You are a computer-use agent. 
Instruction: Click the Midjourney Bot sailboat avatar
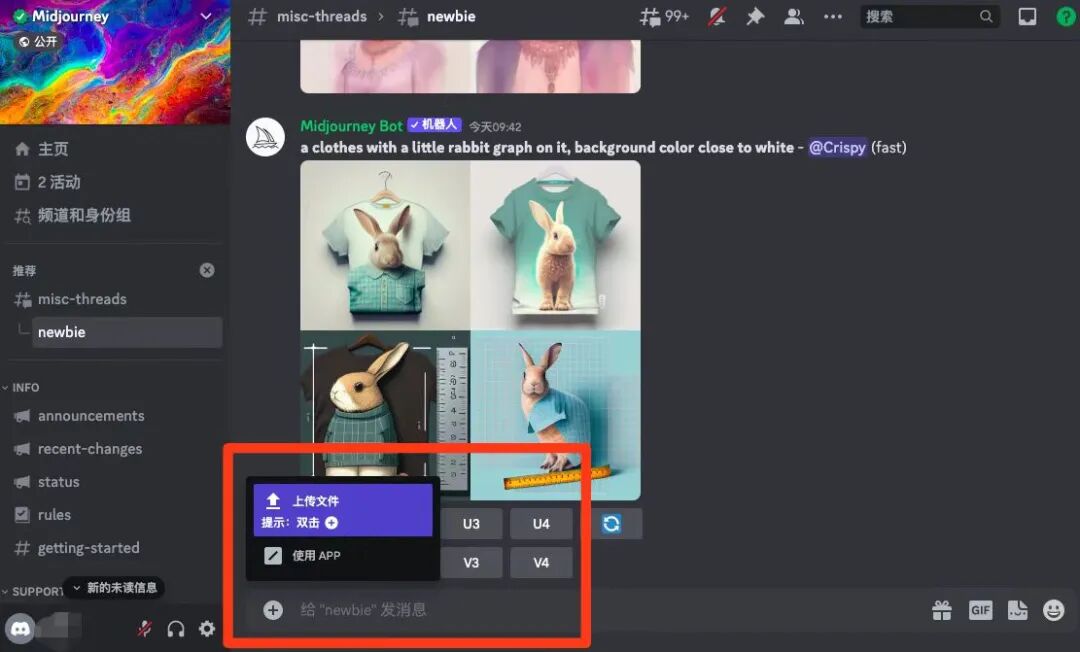click(265, 137)
